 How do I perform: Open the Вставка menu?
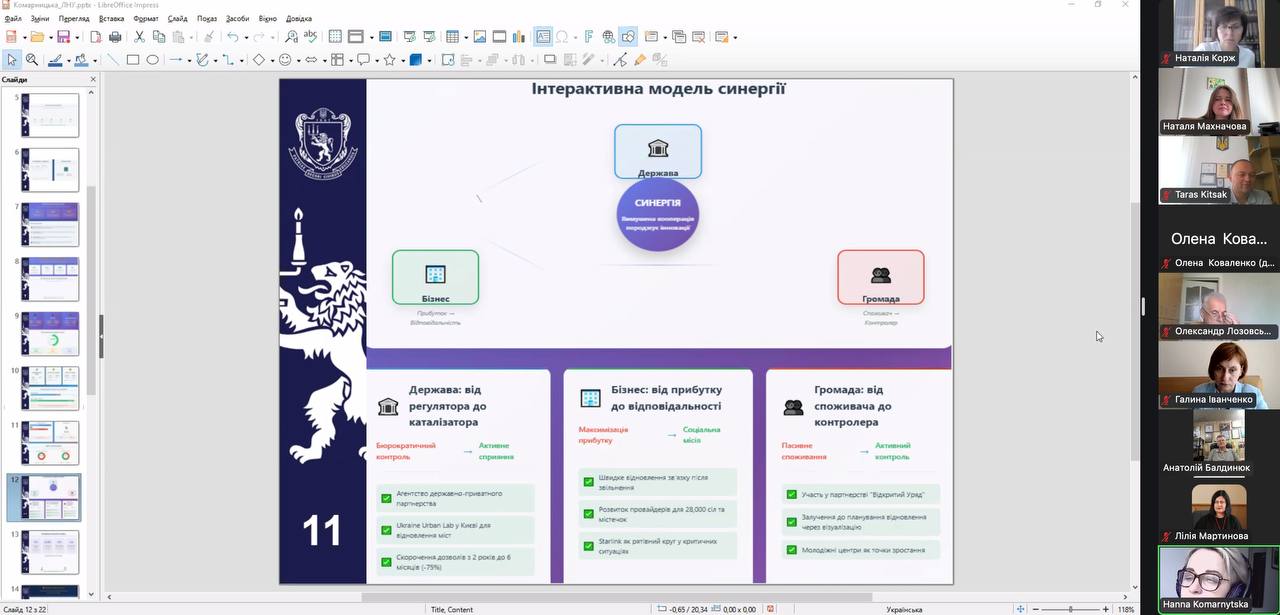112,18
